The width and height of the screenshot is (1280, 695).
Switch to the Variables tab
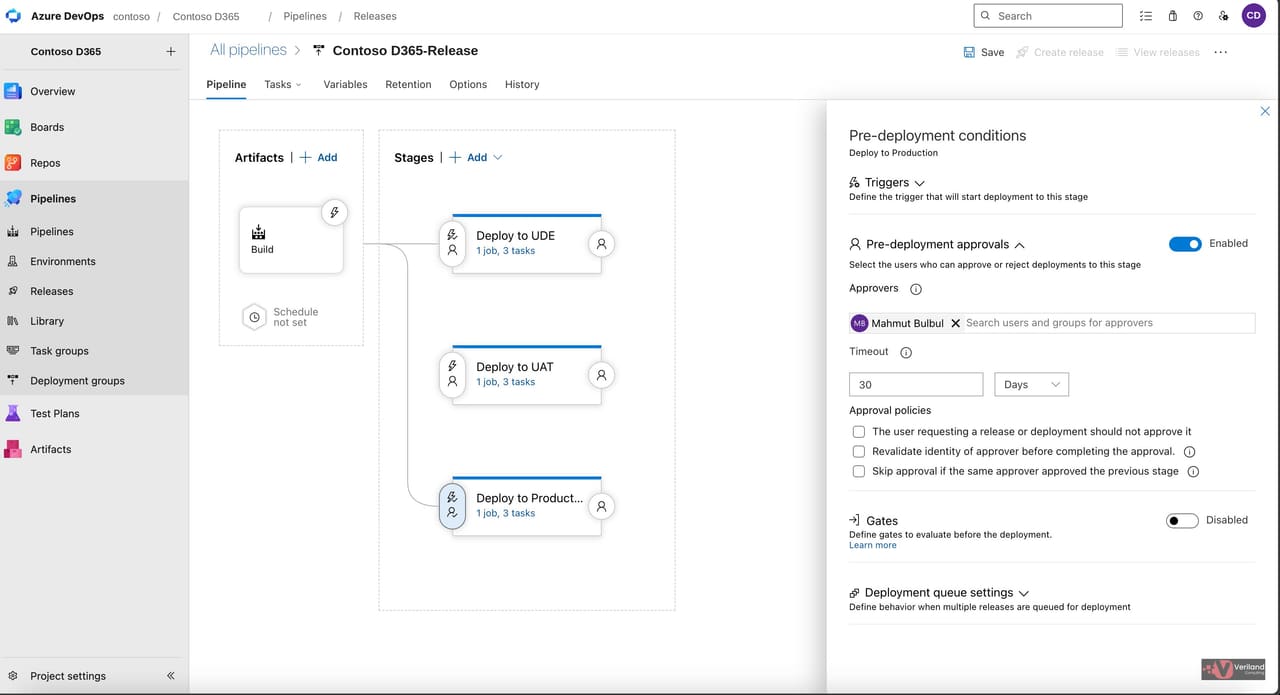[345, 85]
